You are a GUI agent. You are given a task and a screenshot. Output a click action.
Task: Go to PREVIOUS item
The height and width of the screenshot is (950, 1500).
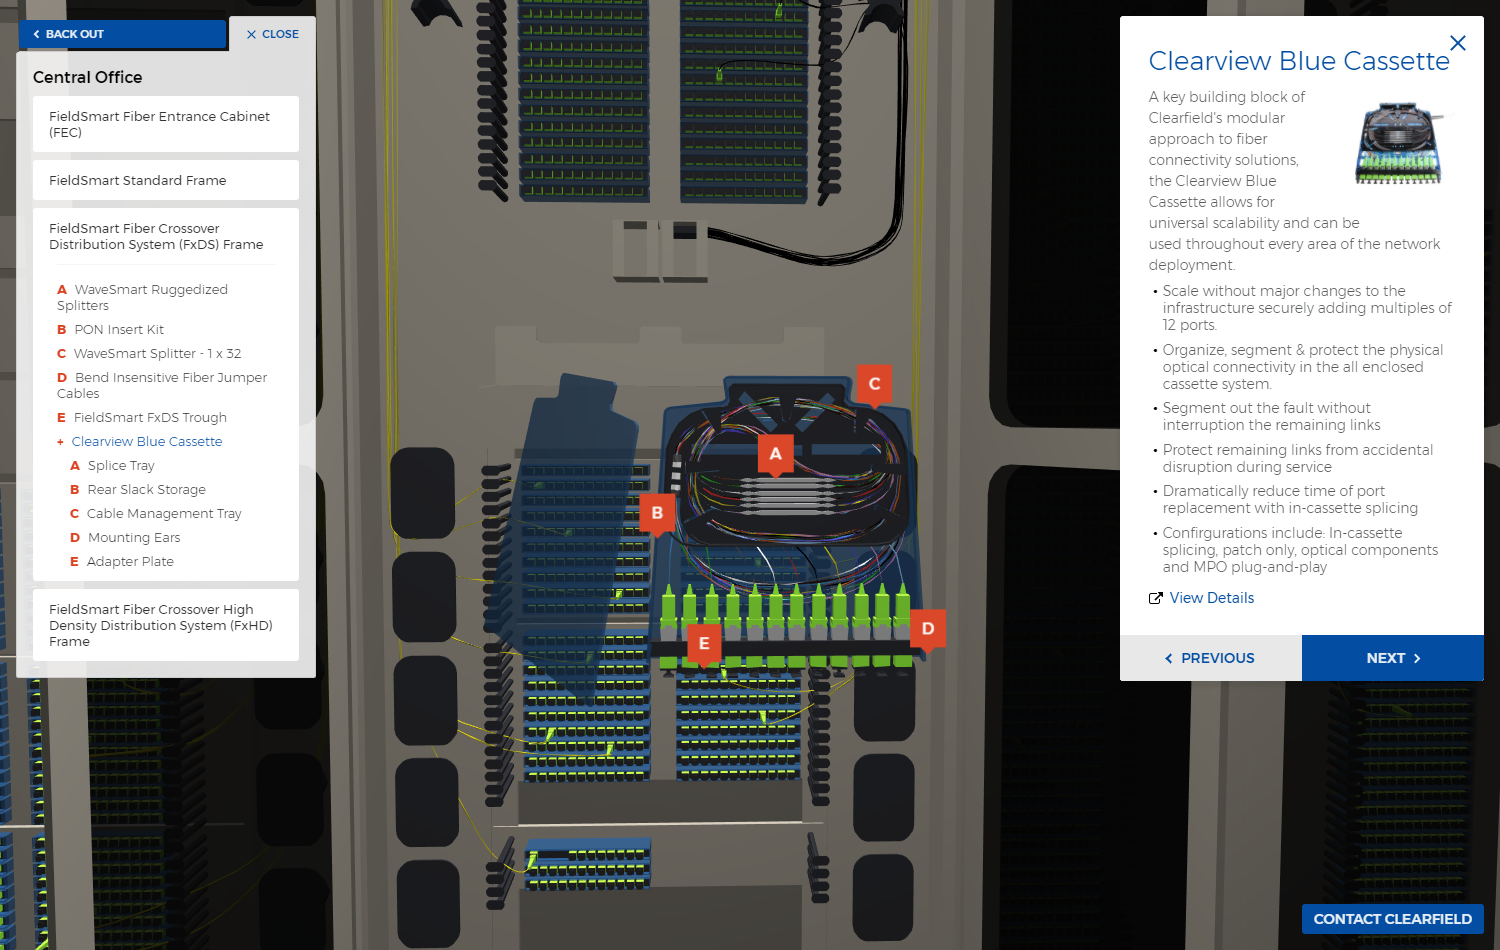pos(1211,658)
